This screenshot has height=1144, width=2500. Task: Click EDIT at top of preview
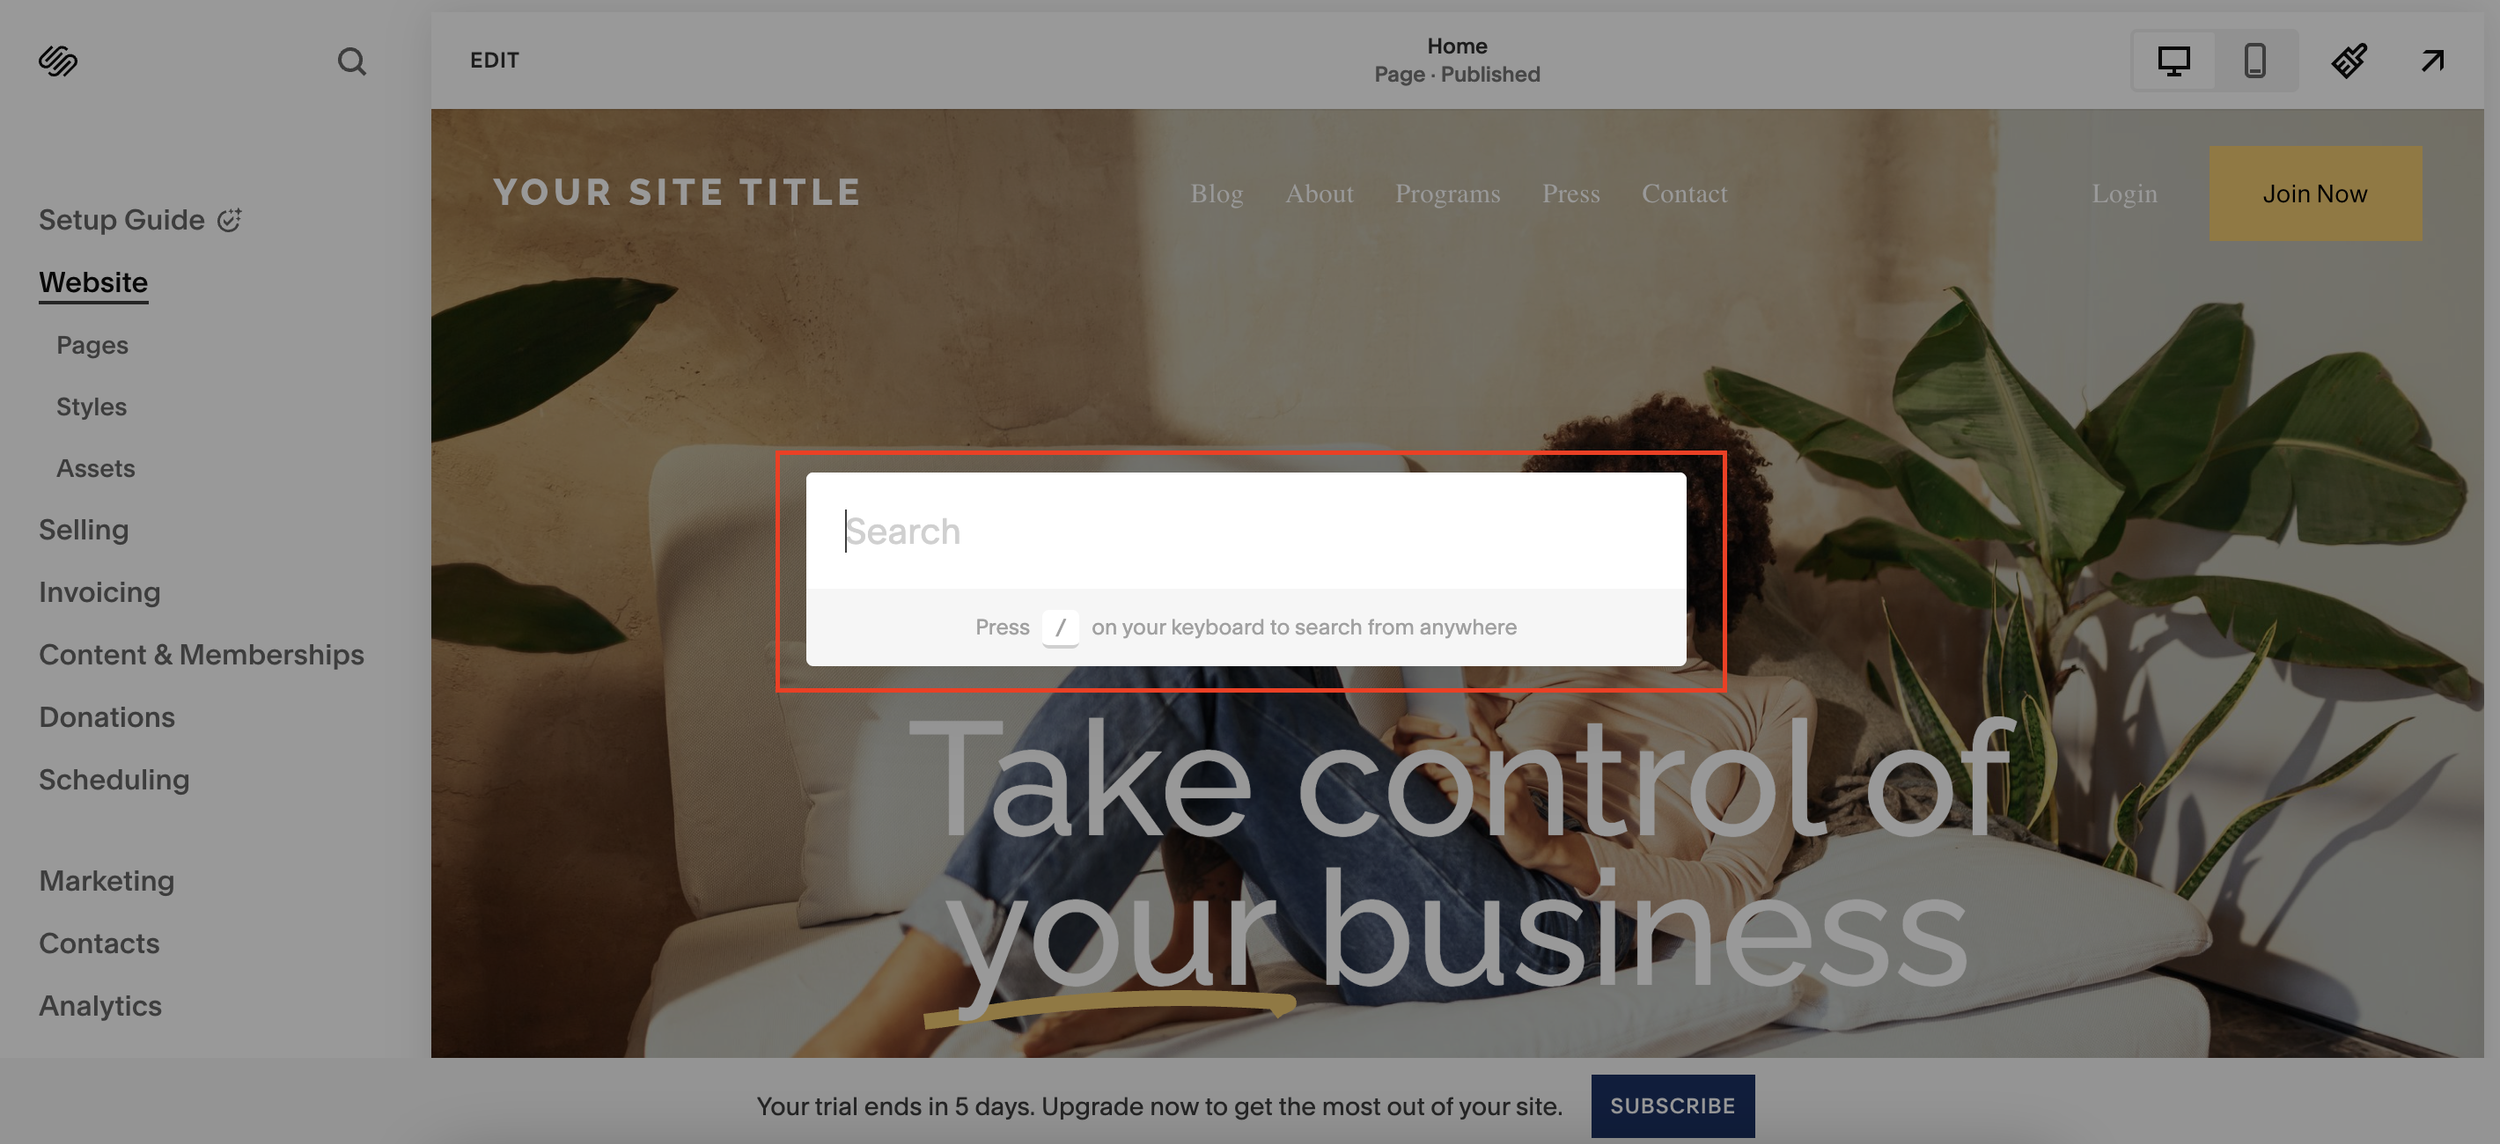(x=494, y=60)
